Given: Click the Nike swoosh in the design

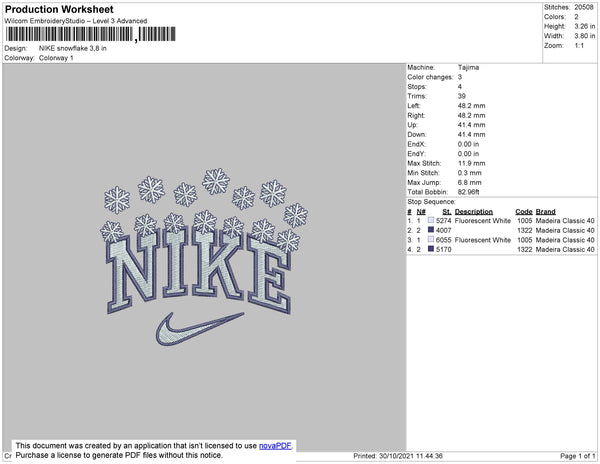Looking at the screenshot, I should pyautogui.click(x=199, y=329).
